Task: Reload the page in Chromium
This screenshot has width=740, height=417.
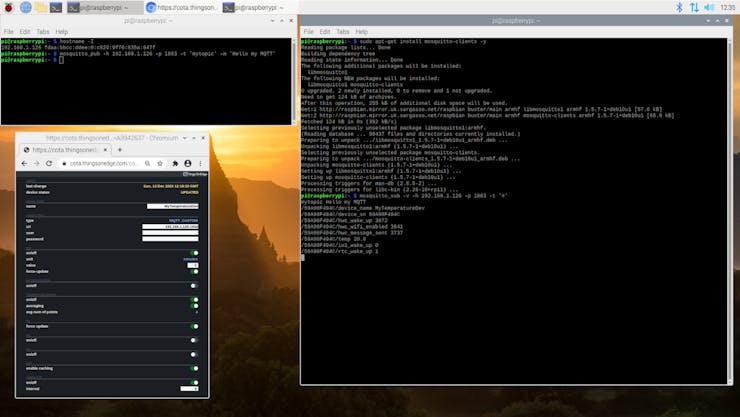Action: click(x=51, y=163)
